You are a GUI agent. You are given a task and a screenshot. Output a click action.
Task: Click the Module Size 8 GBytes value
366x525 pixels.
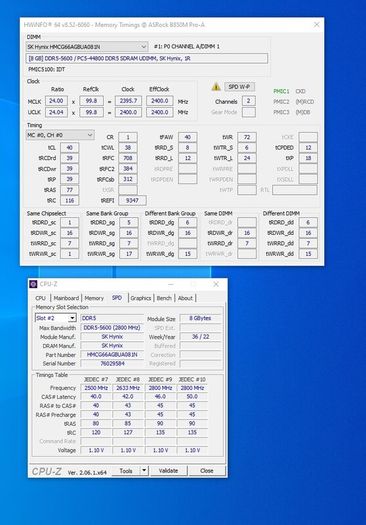[x=200, y=318]
